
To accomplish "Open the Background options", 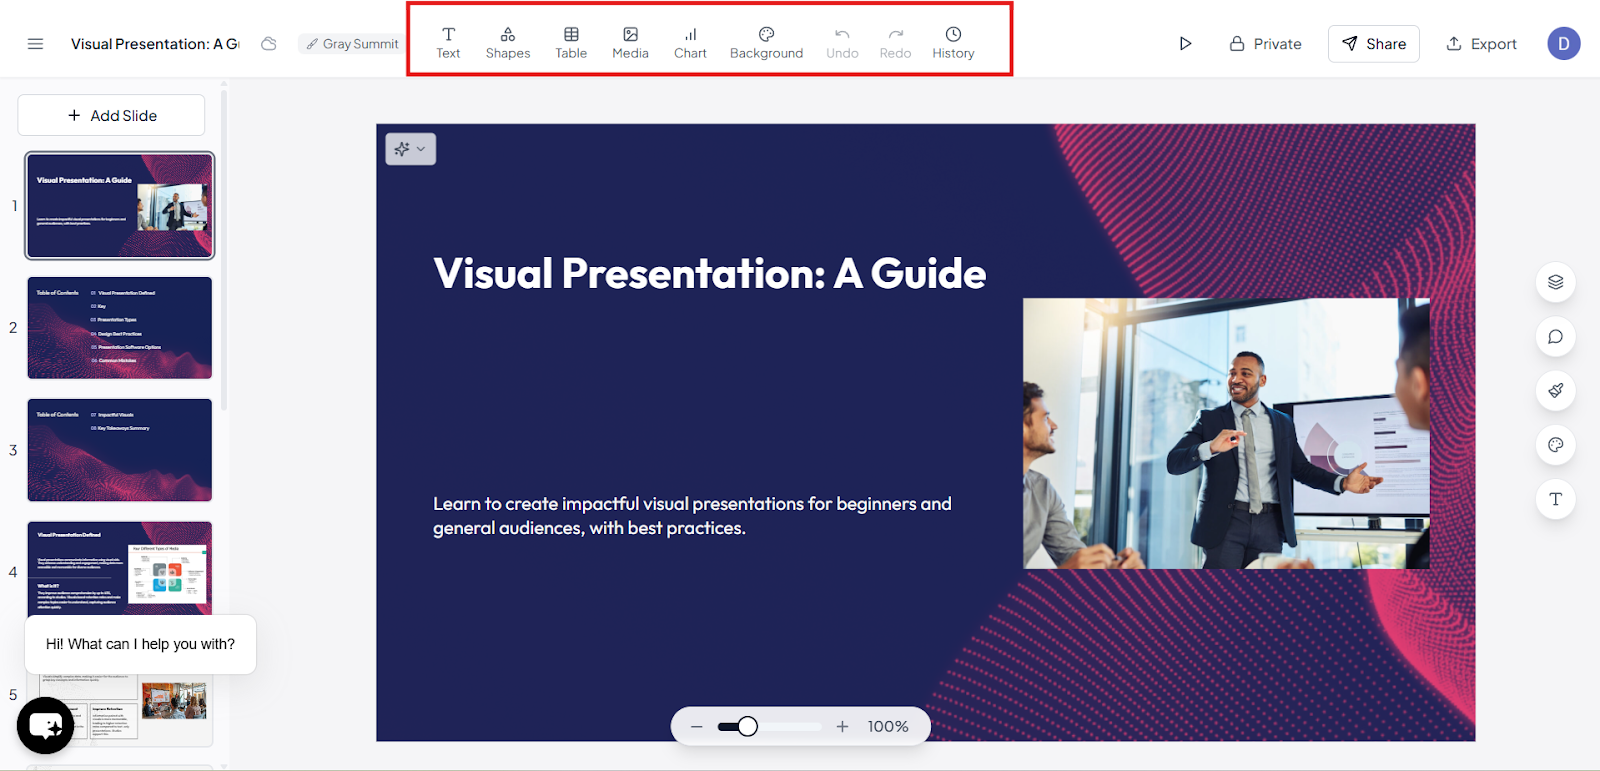I will (x=766, y=43).
